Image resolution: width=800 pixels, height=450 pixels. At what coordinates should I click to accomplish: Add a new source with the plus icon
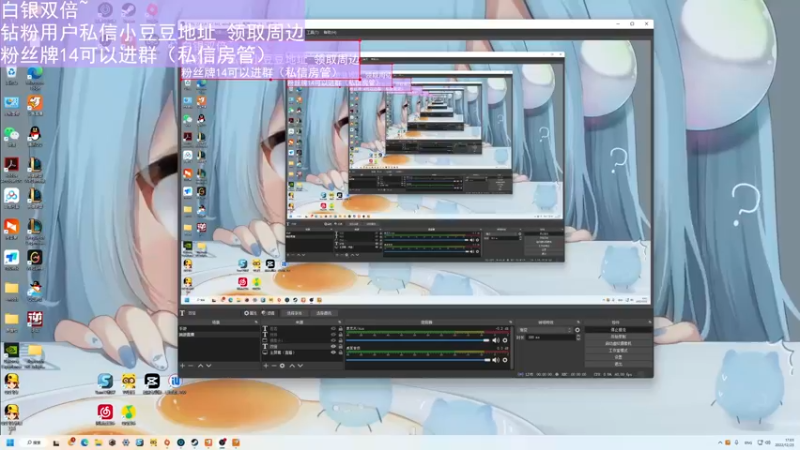[x=266, y=365]
